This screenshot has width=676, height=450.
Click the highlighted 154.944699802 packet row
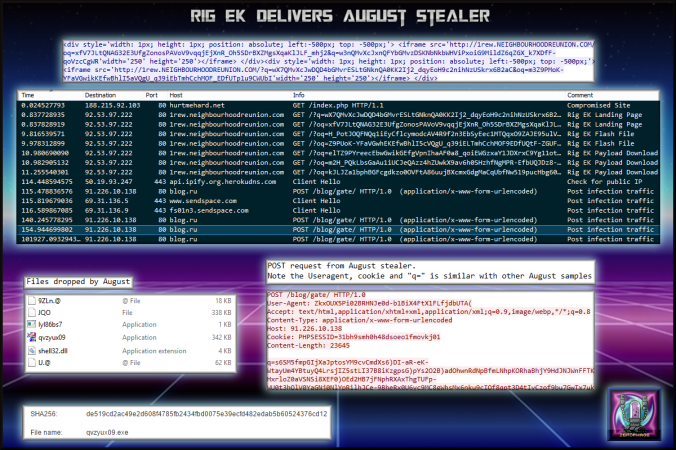(x=300, y=227)
